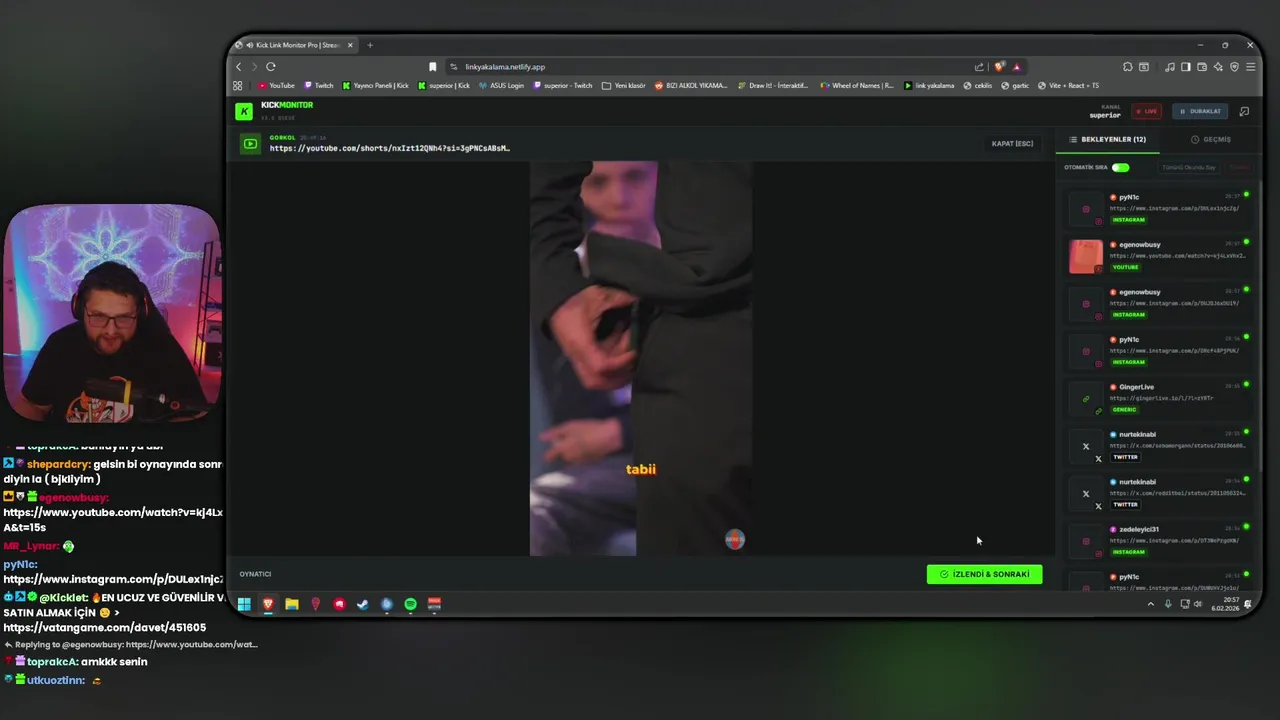Click the YOUTUBE tag under egenowbusy

[1125, 267]
